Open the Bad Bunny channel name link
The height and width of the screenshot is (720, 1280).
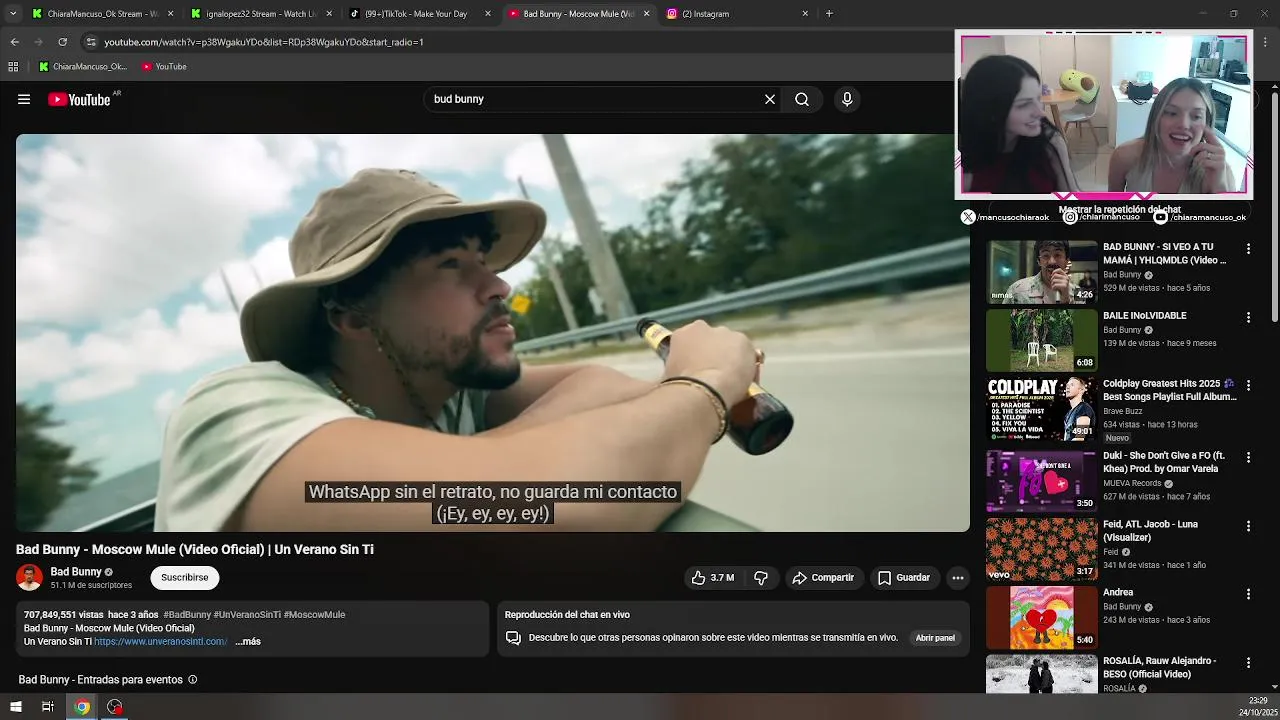76,572
